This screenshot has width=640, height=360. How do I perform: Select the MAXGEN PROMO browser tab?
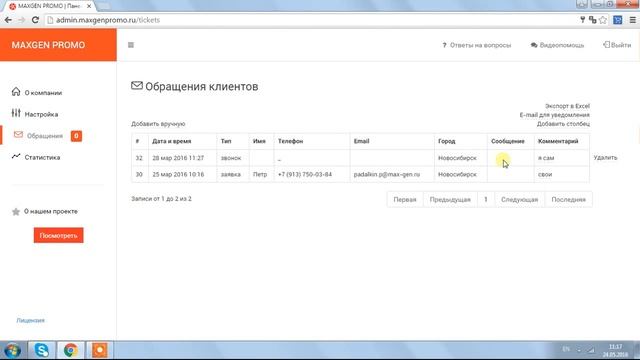click(x=49, y=7)
